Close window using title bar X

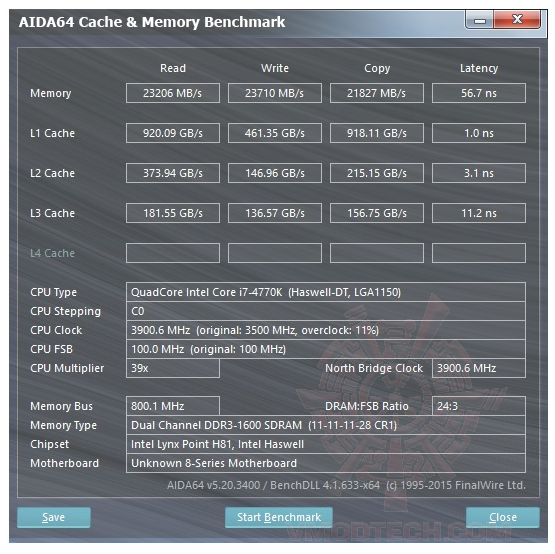point(517,19)
